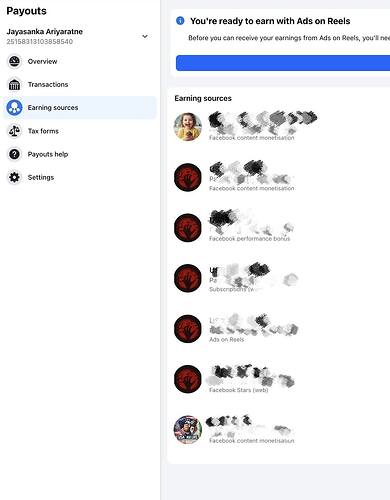Open the Ads on Reels earning source entry

tap(250, 329)
